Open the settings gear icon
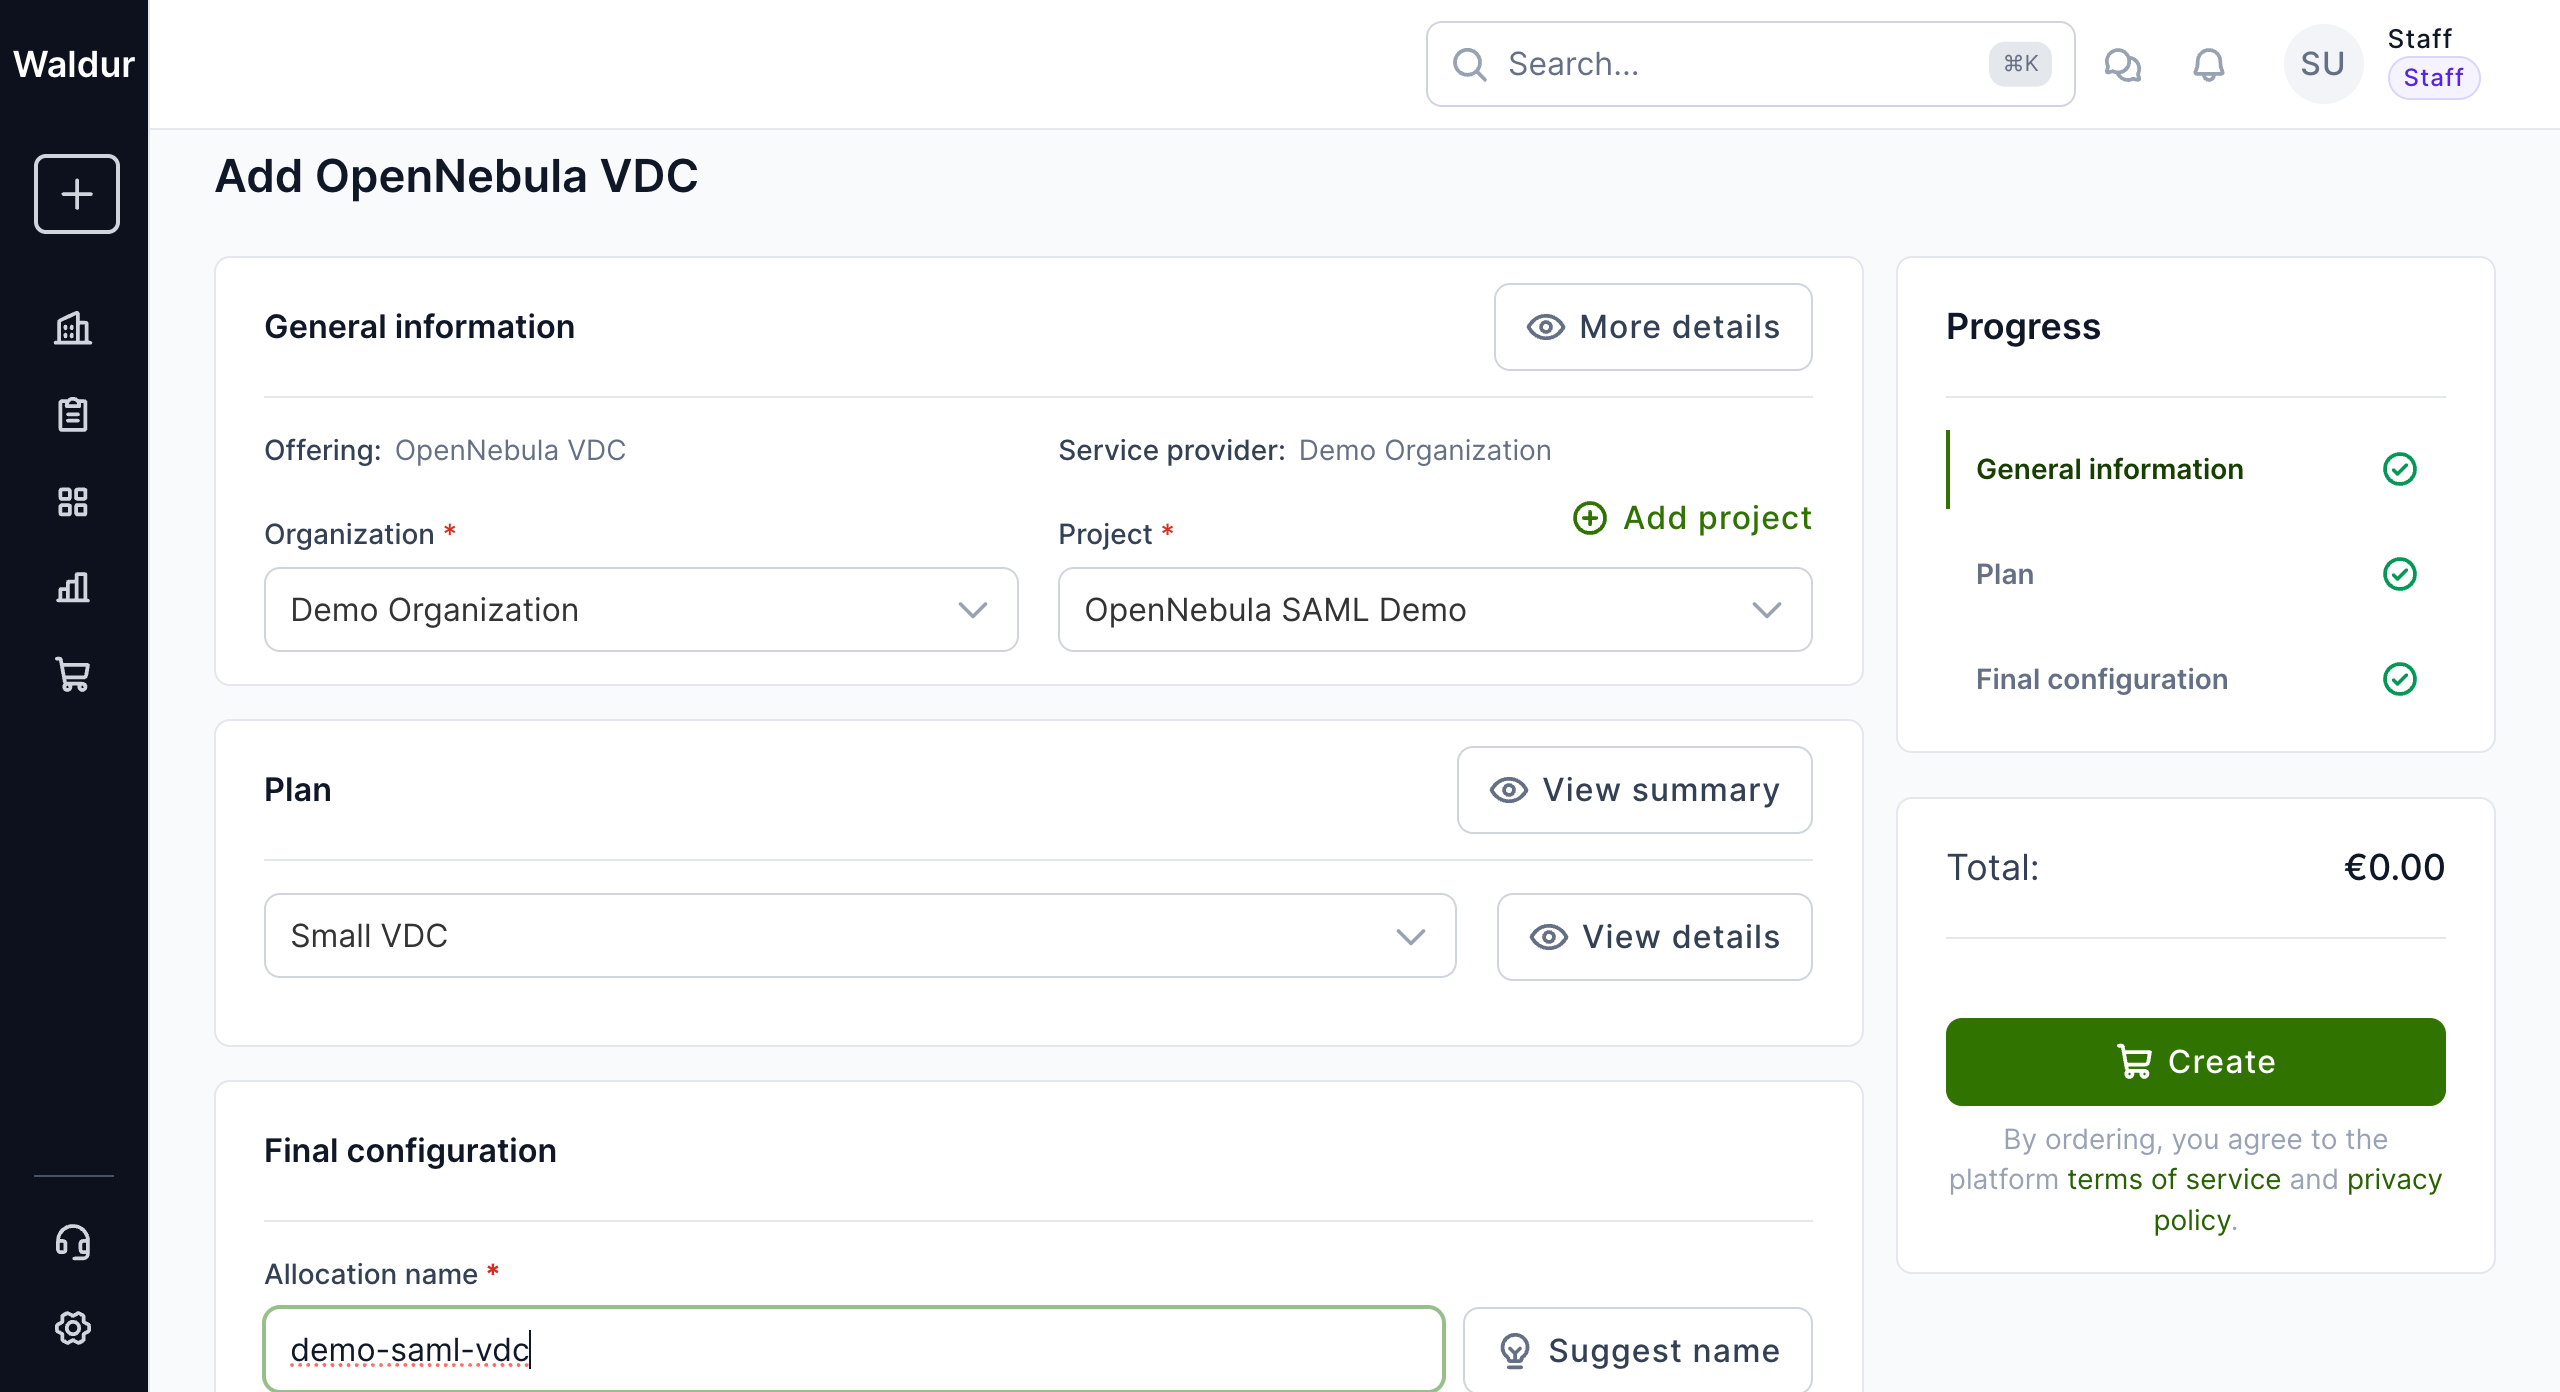 click(x=73, y=1328)
